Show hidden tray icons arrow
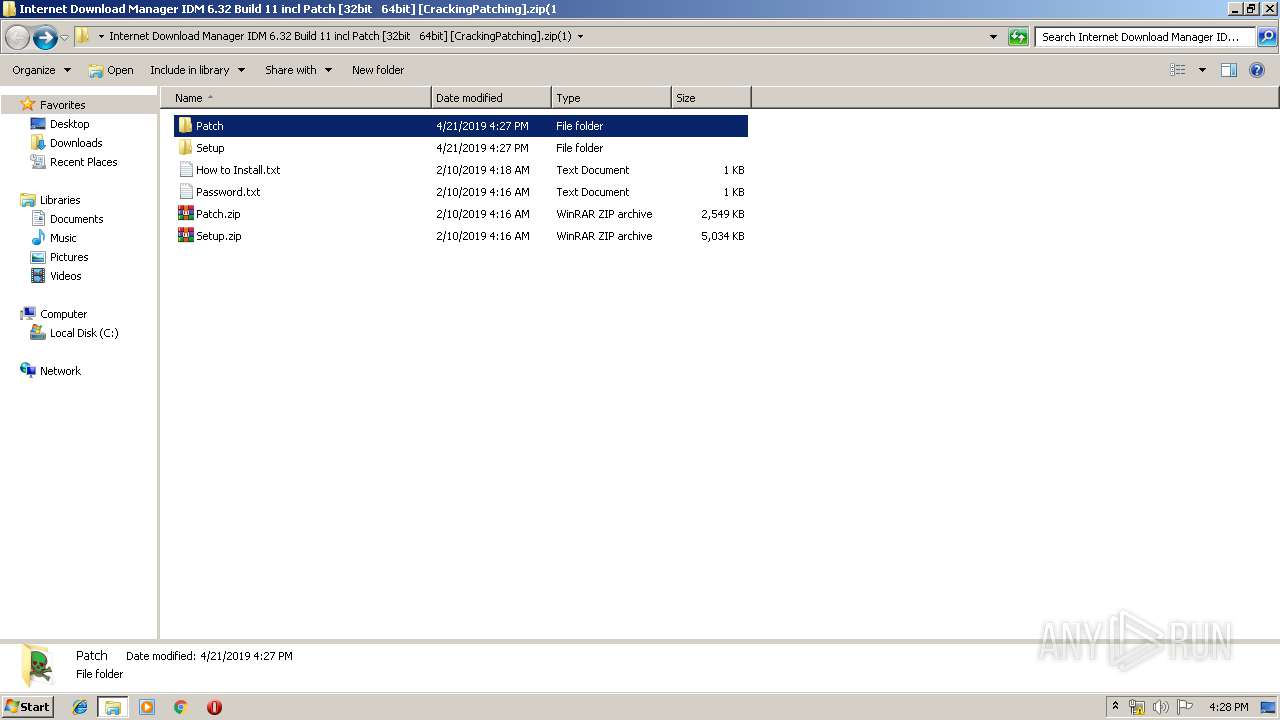 [1116, 707]
